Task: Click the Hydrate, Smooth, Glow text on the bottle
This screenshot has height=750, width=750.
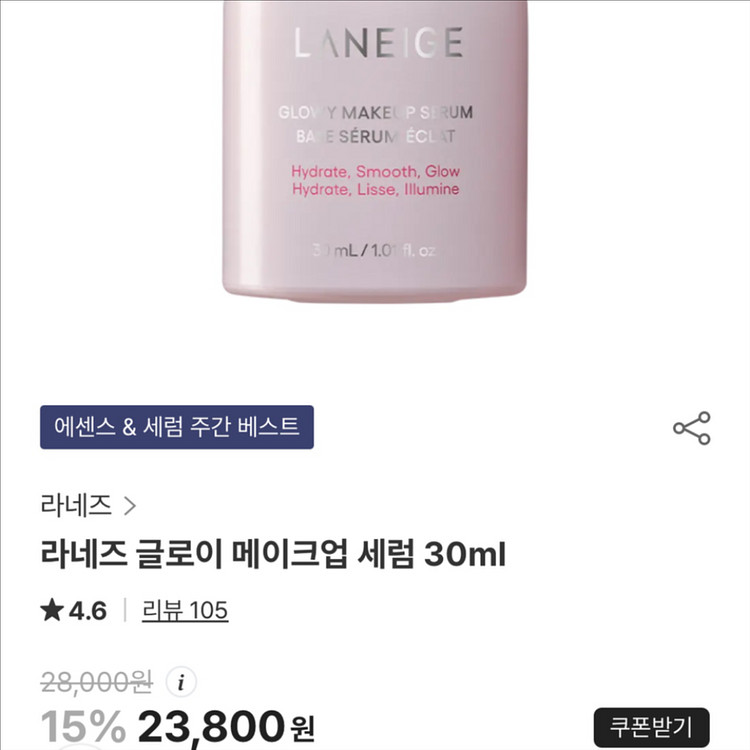Action: click(375, 171)
